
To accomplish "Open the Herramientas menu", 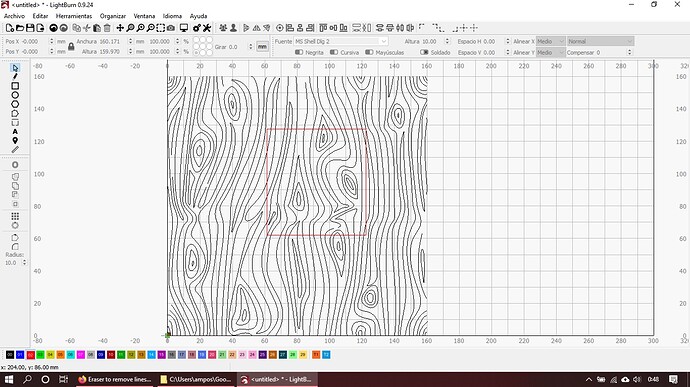I will tap(74, 16).
